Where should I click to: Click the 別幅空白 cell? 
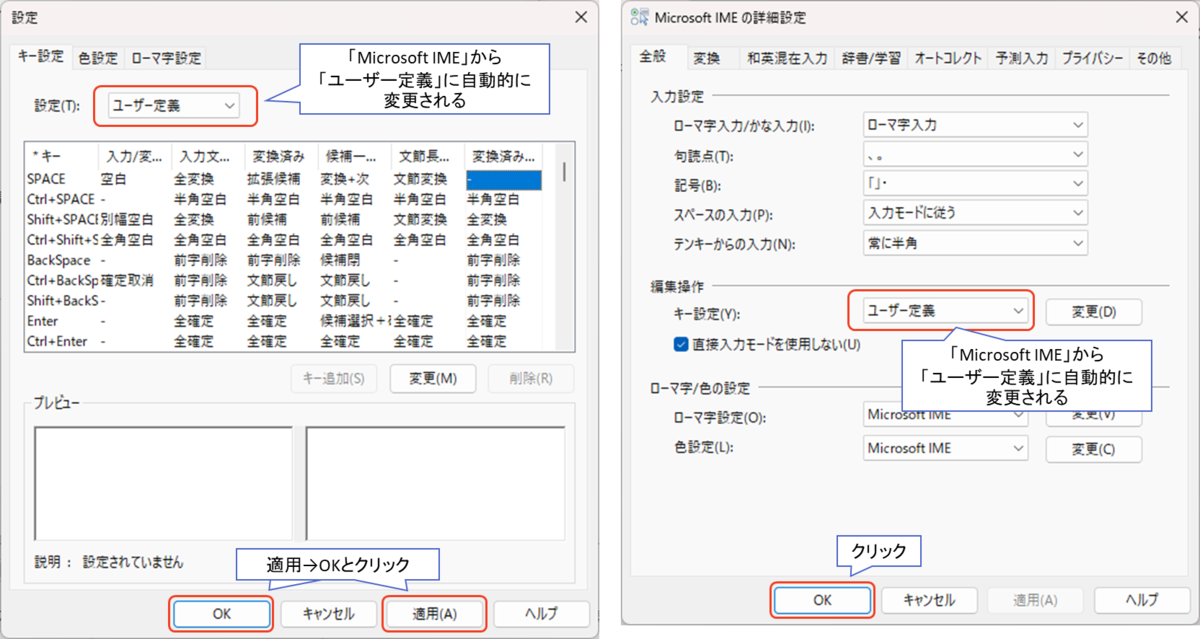click(127, 219)
